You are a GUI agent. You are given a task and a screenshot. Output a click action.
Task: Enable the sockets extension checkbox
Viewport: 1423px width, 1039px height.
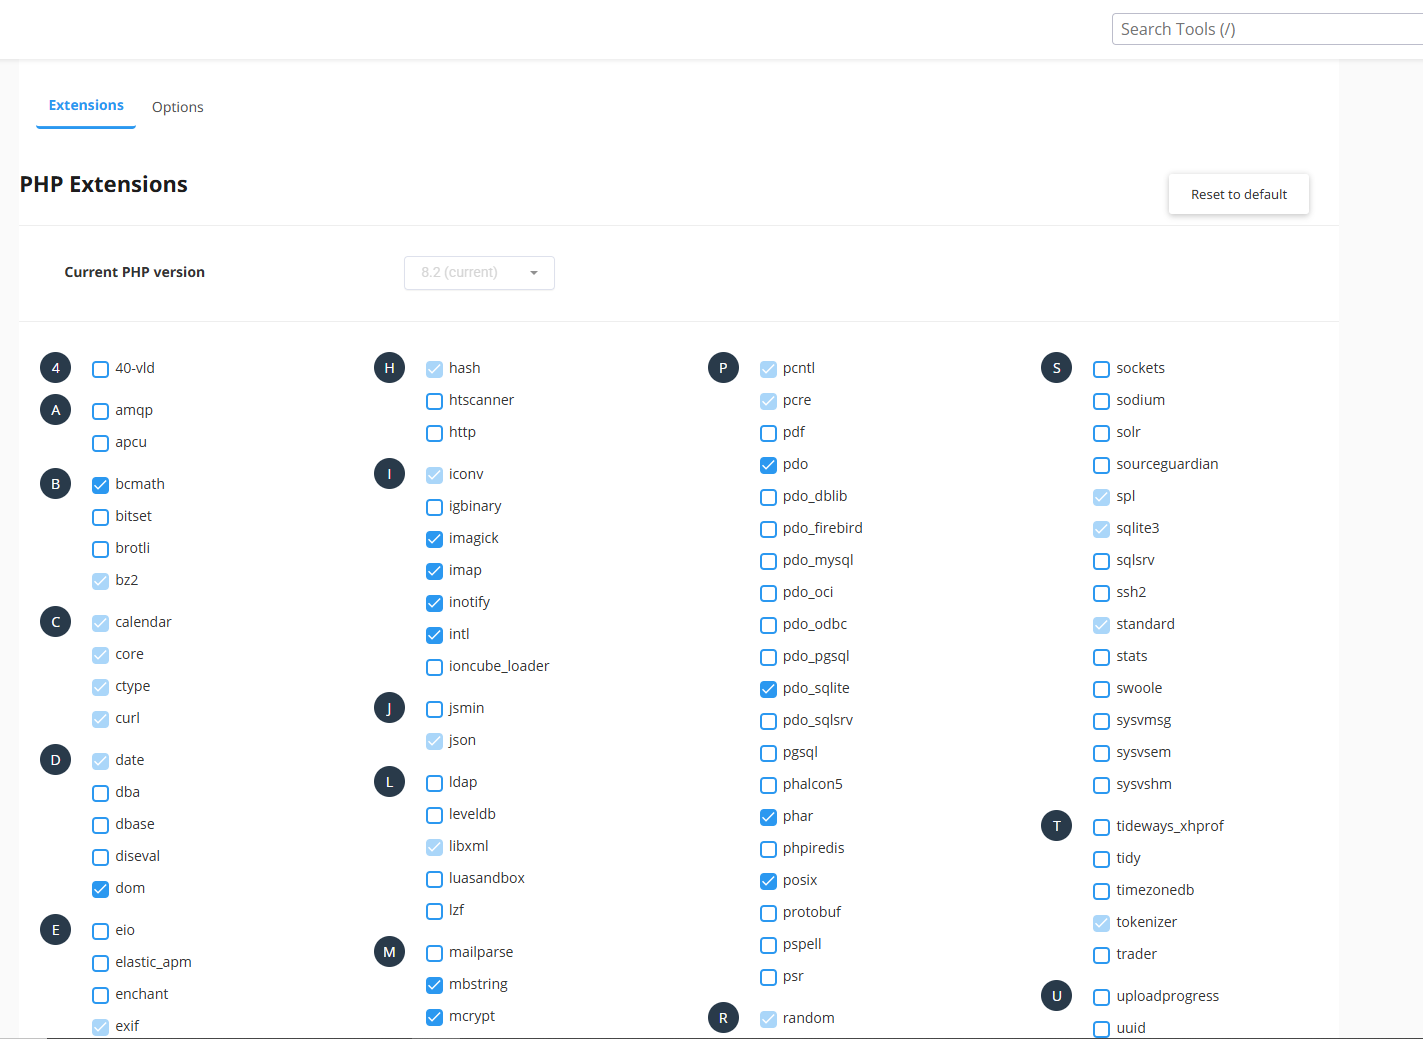pos(1101,369)
